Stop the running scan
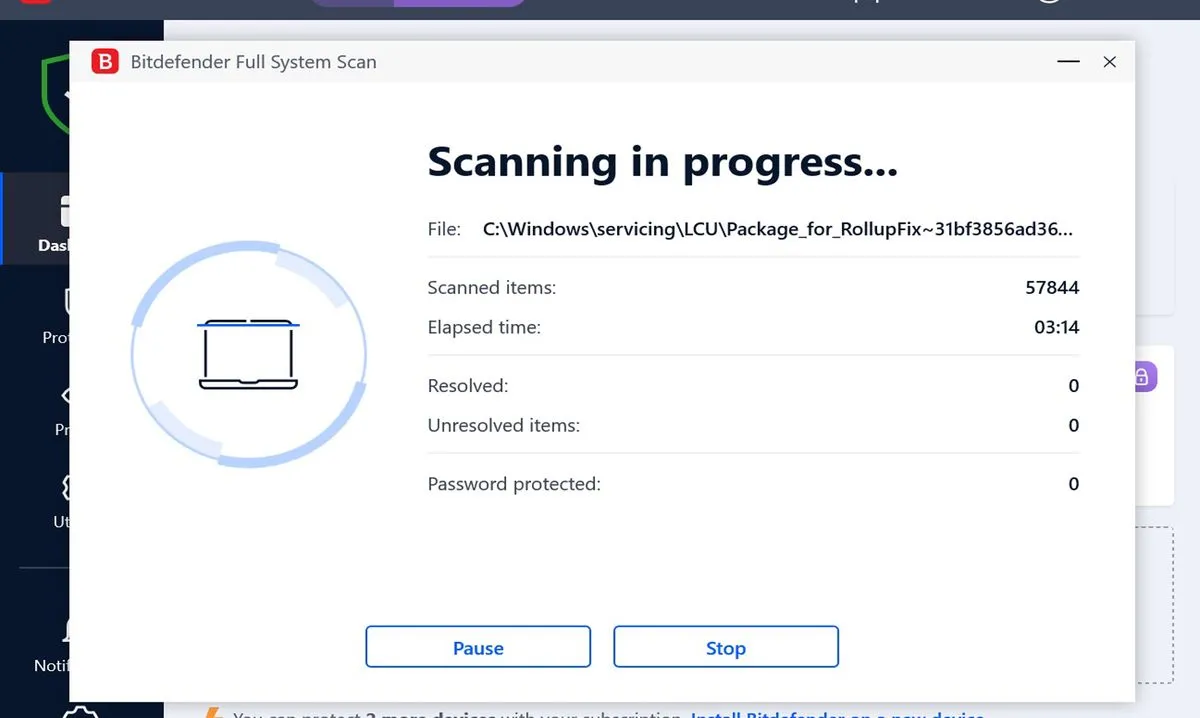1200x718 pixels. pos(725,647)
